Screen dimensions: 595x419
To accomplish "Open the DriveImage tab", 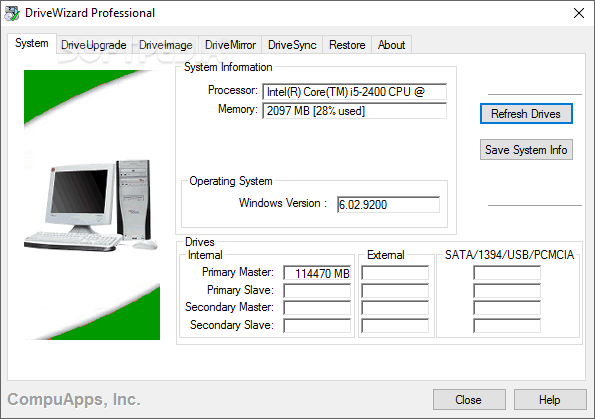I will pyautogui.click(x=165, y=45).
